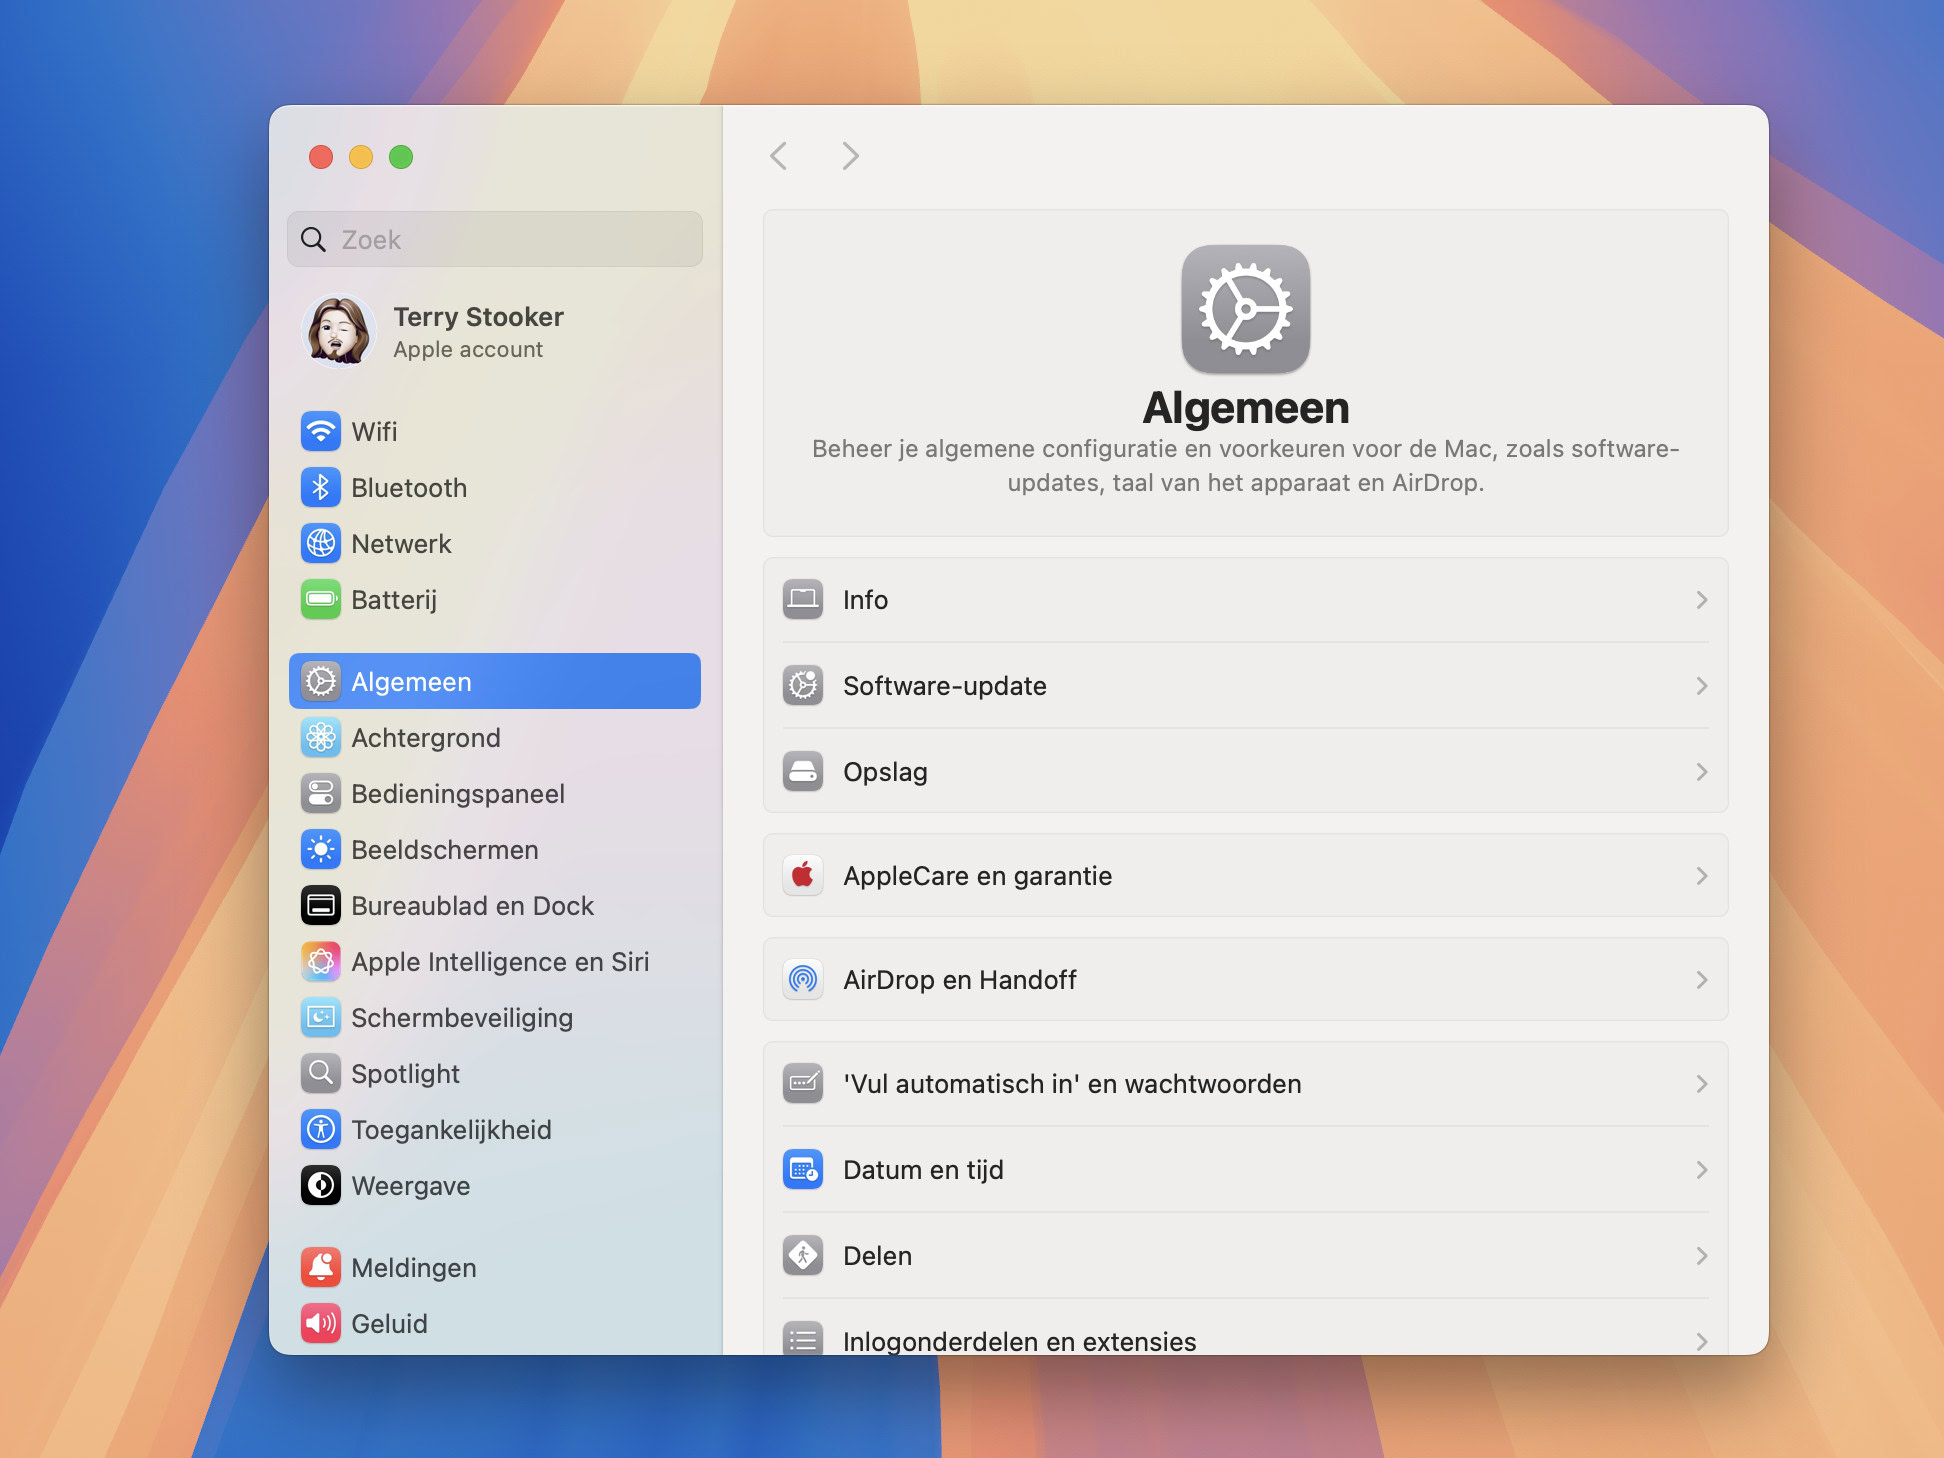Open Terry Stooker Apple account

[478, 332]
